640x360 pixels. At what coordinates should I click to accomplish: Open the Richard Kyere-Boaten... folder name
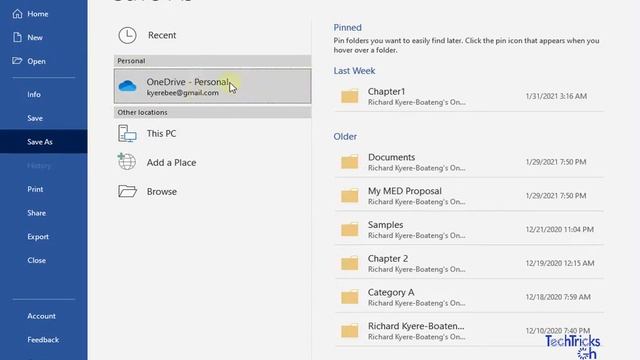point(416,326)
